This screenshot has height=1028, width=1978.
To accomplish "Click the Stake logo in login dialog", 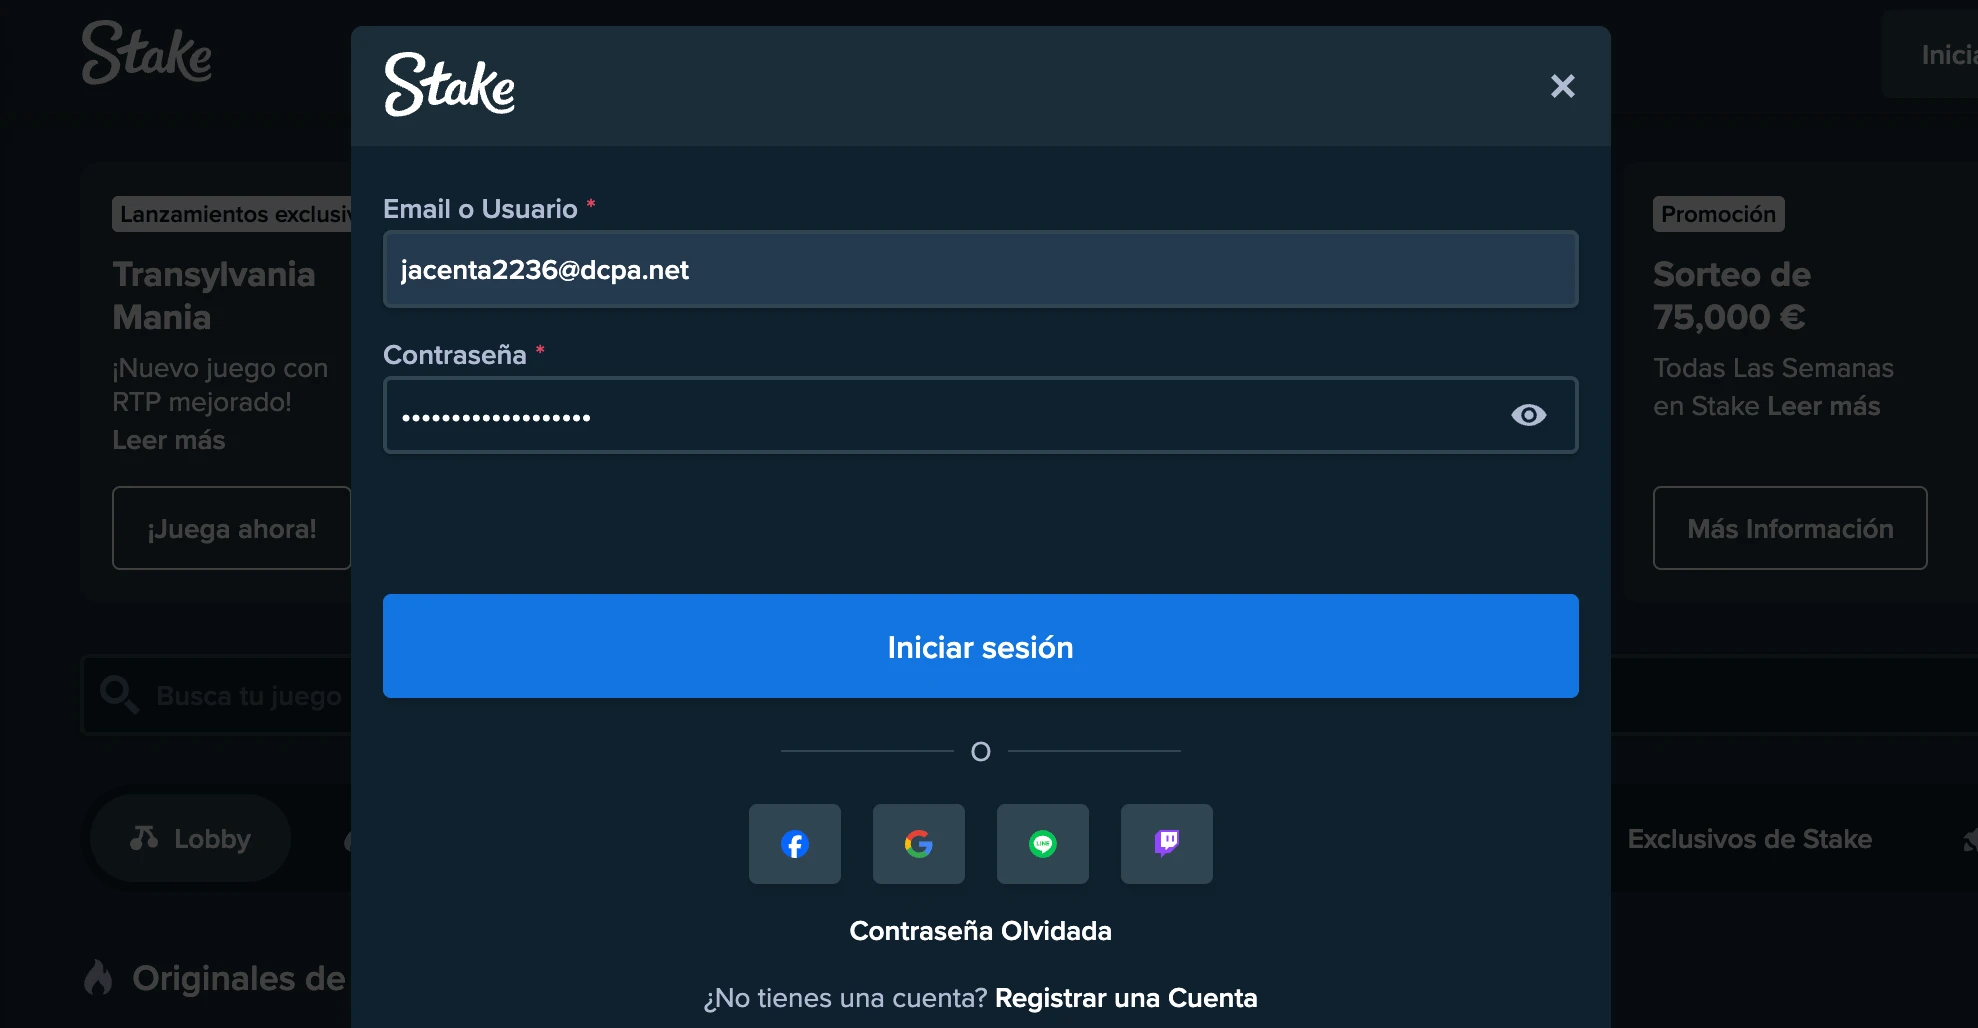I will 450,84.
